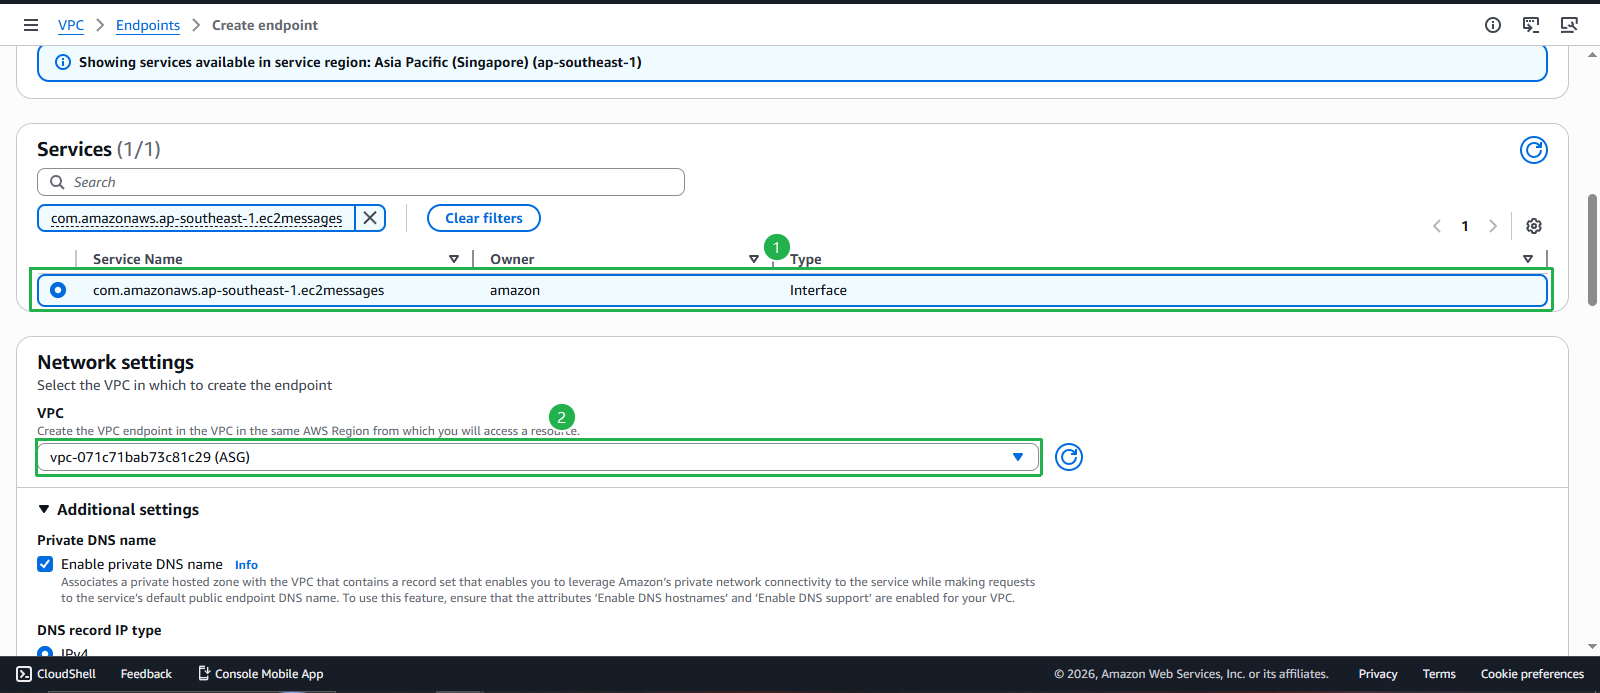Click the 'amazon' owner cell

tap(515, 290)
